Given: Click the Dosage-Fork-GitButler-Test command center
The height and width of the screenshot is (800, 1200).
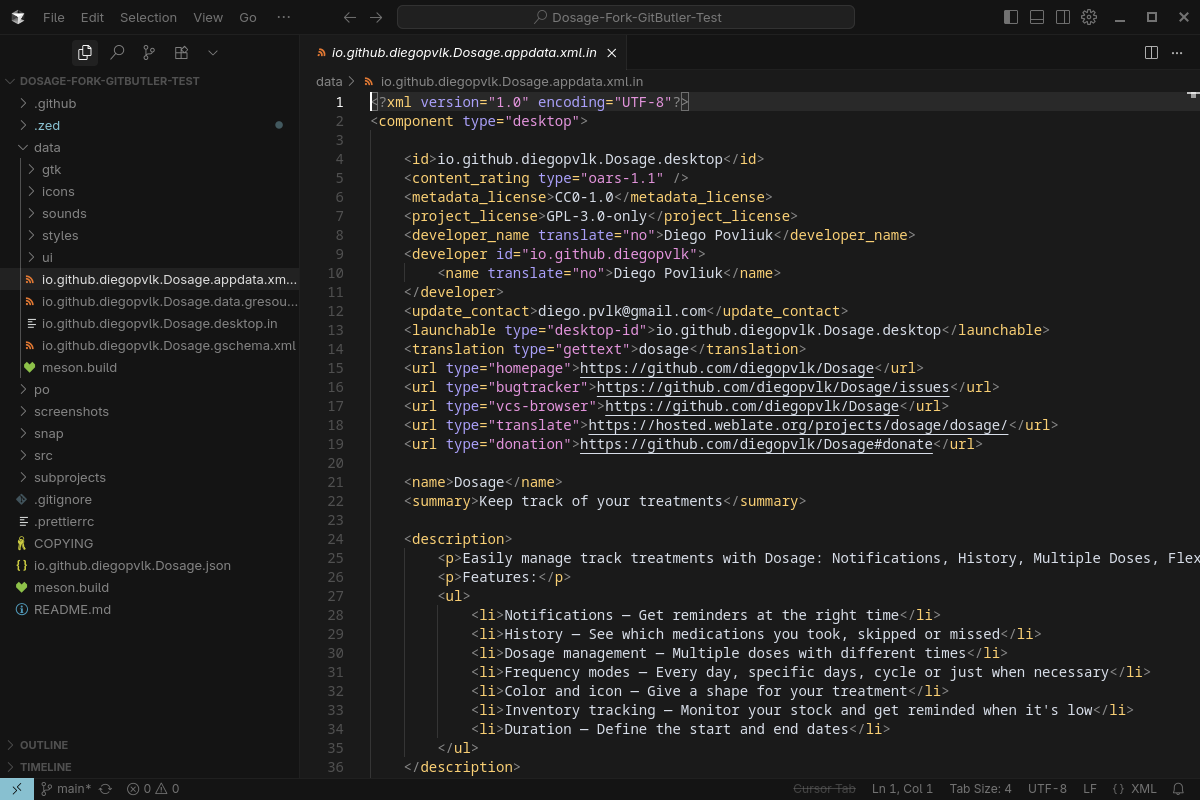Looking at the screenshot, I should click(x=626, y=17).
